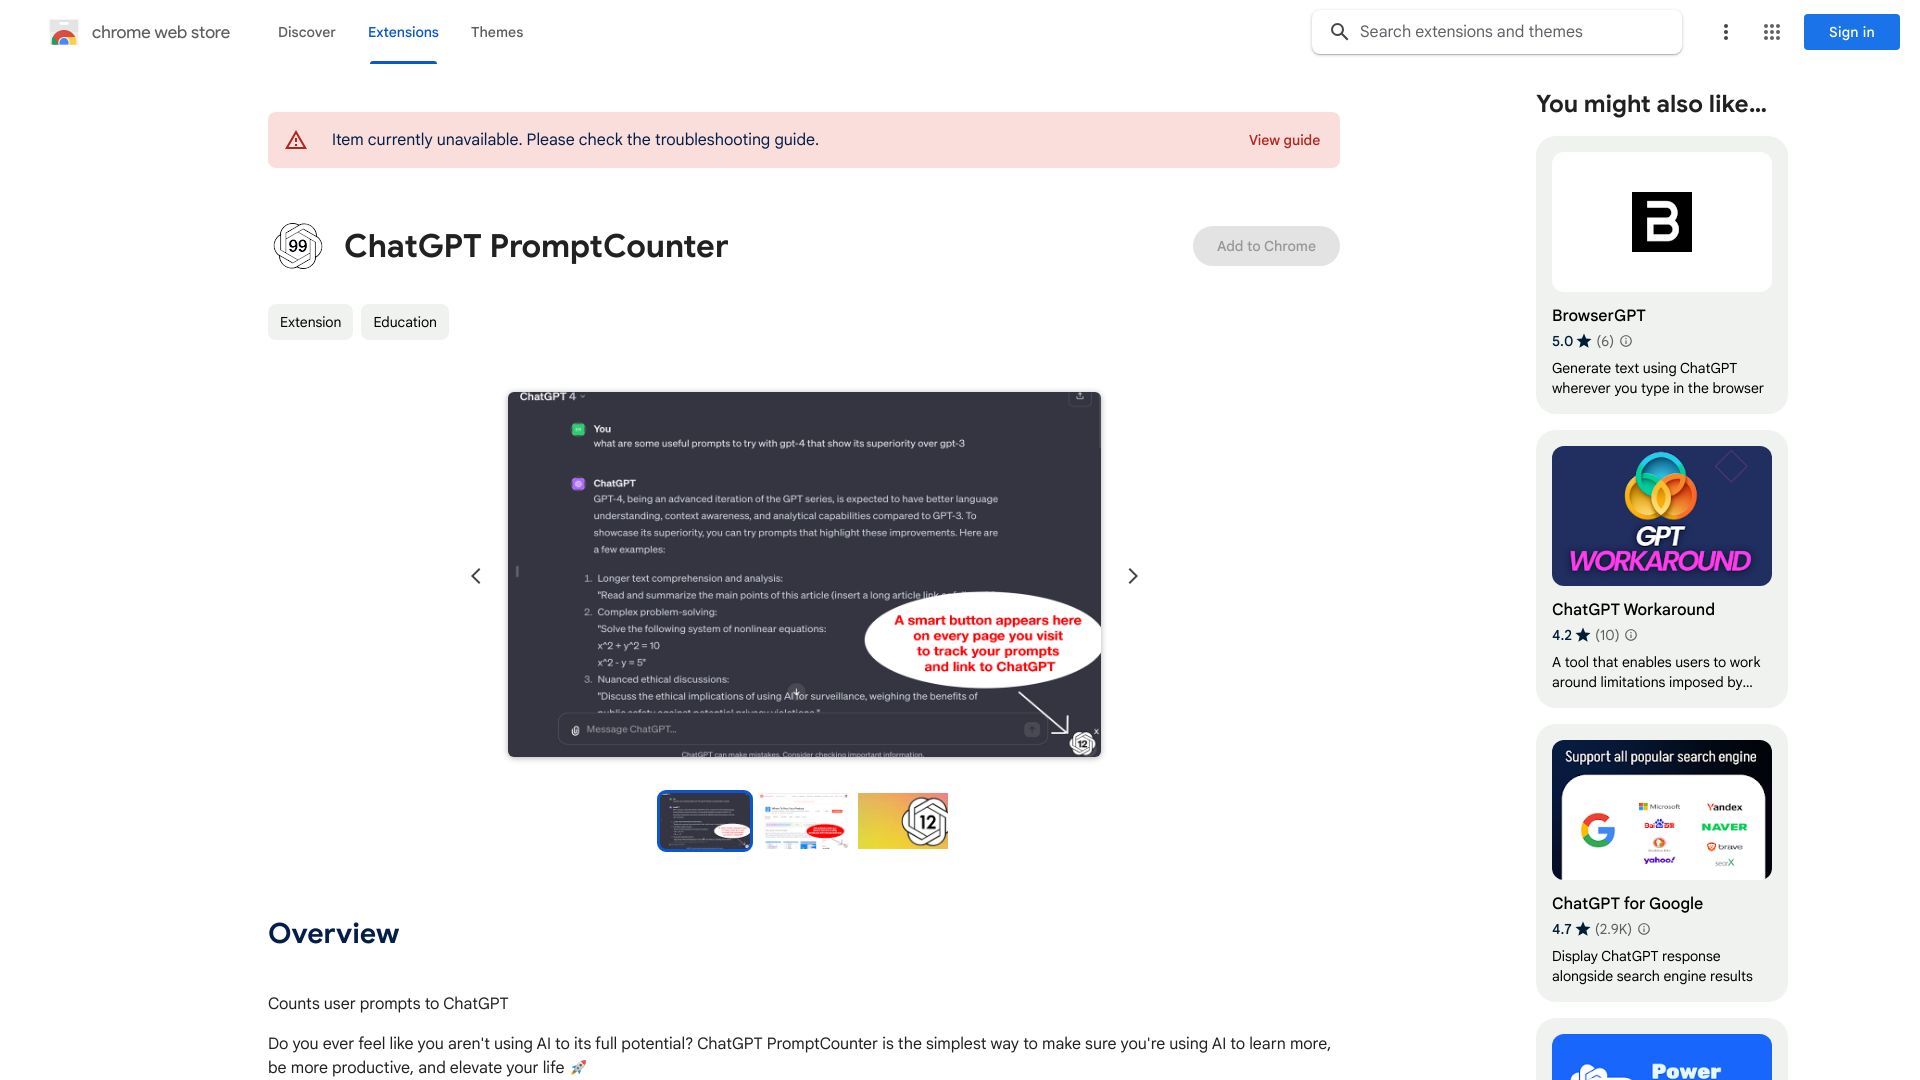Select the Themes tab
This screenshot has height=1080, width=1920.
click(497, 32)
